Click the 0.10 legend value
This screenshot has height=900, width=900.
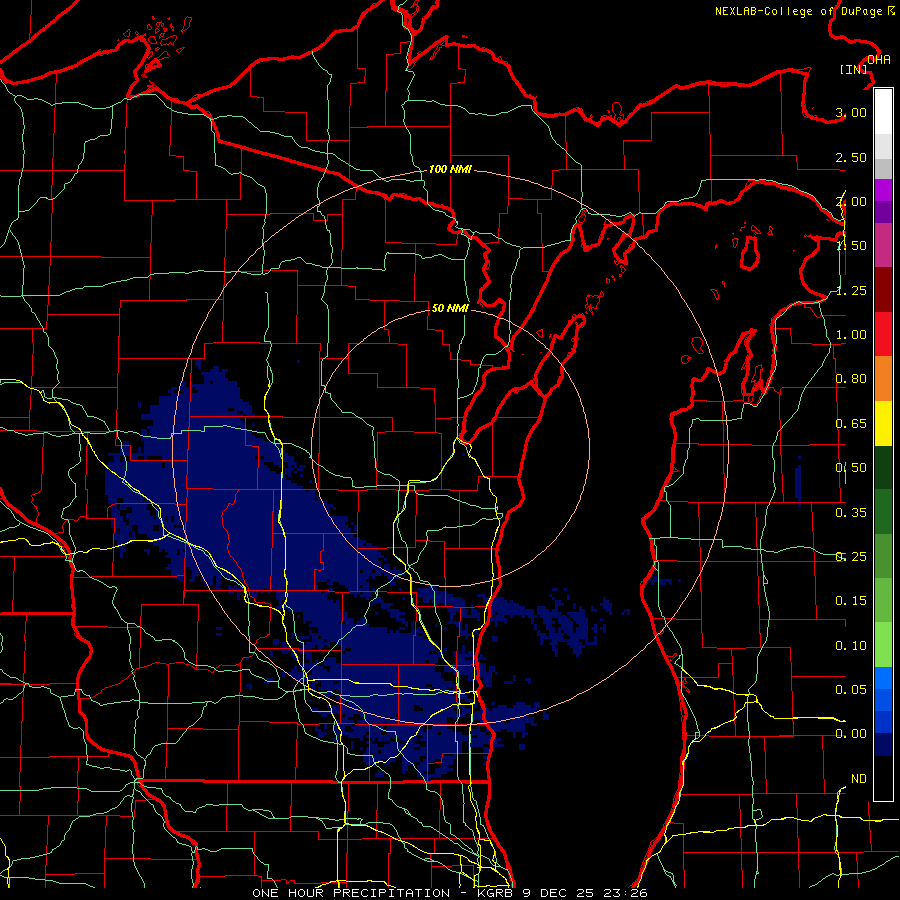(x=851, y=646)
